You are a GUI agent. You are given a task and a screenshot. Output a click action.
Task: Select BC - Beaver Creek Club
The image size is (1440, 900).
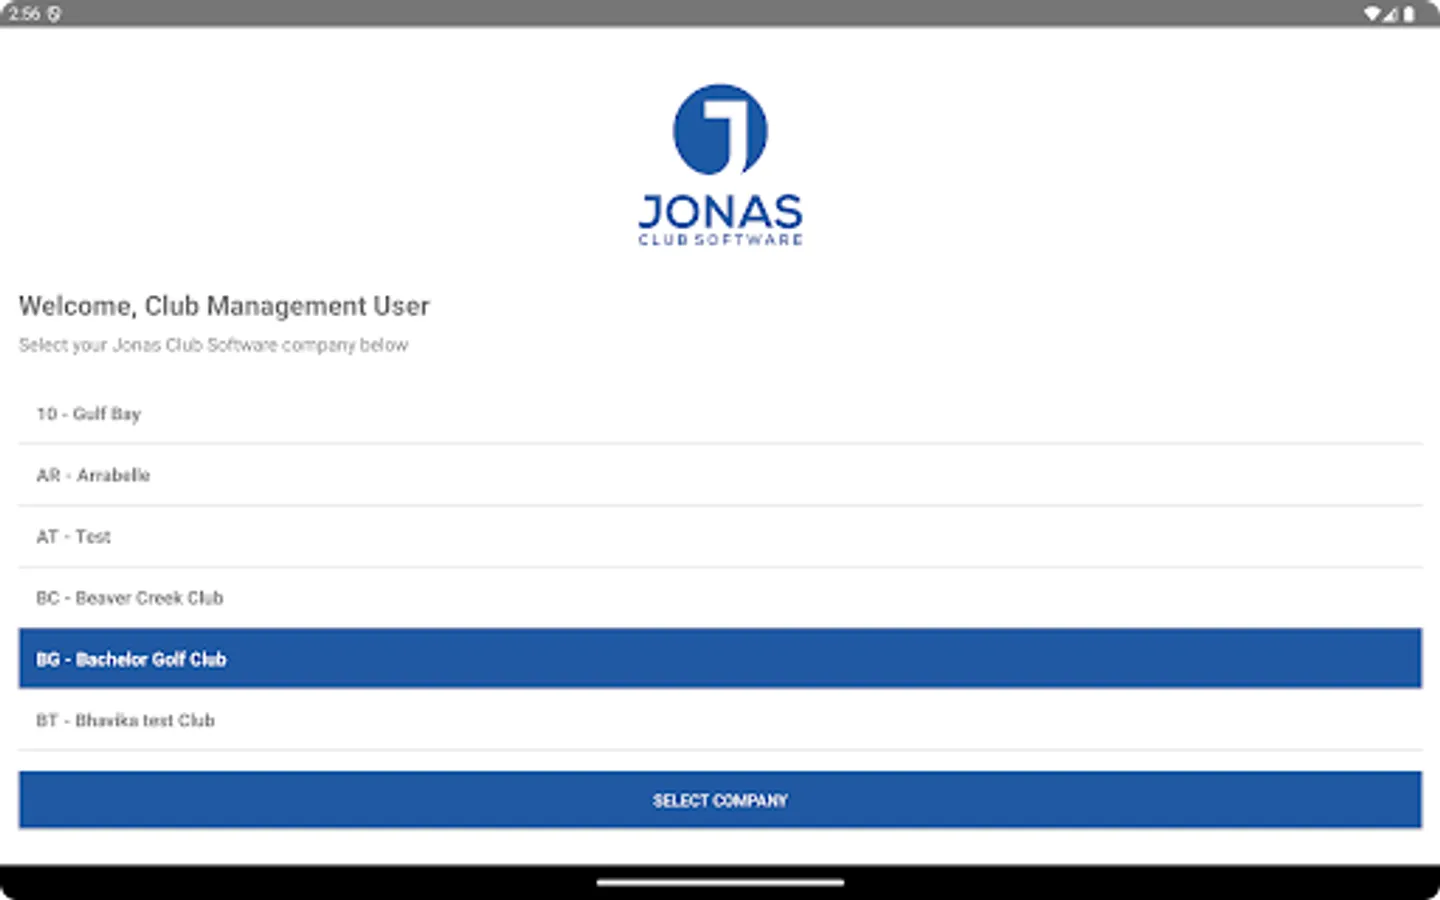[x=720, y=598]
